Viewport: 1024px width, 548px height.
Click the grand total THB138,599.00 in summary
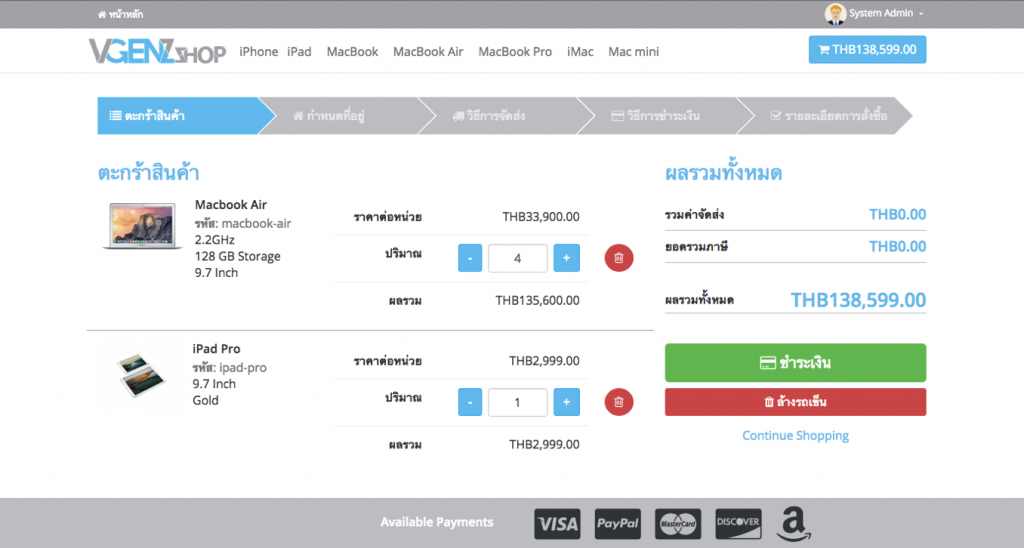[858, 300]
